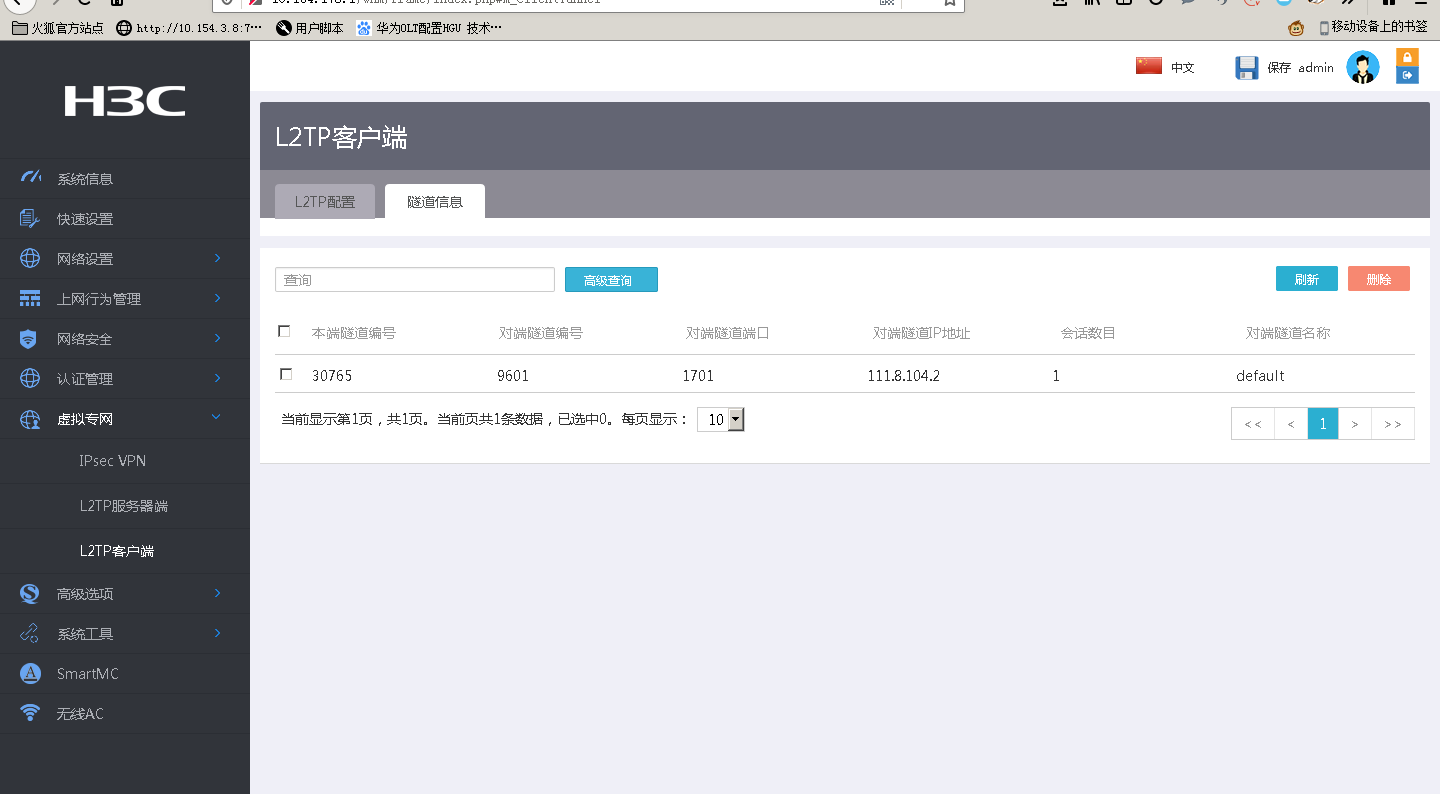Image resolution: width=1440 pixels, height=794 pixels.
Task: Expand the 网络设置 submenu arrow
Action: 217,258
